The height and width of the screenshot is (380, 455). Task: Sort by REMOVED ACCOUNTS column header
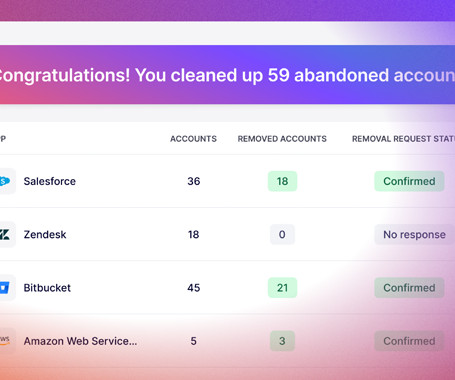click(x=282, y=139)
